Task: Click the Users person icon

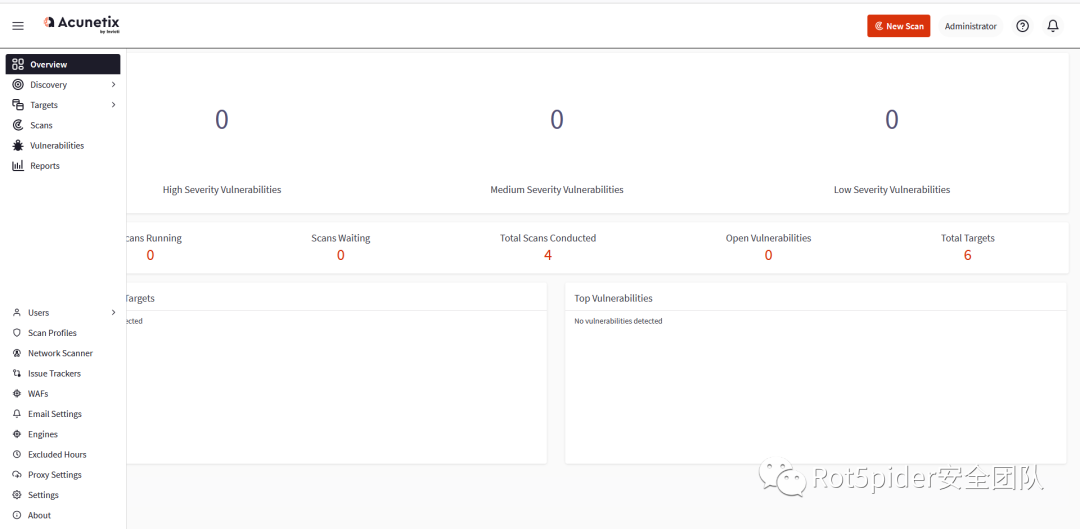Action: (17, 313)
